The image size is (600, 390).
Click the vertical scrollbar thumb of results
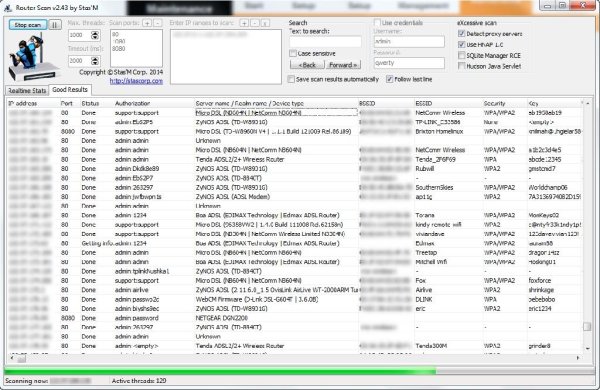point(587,327)
